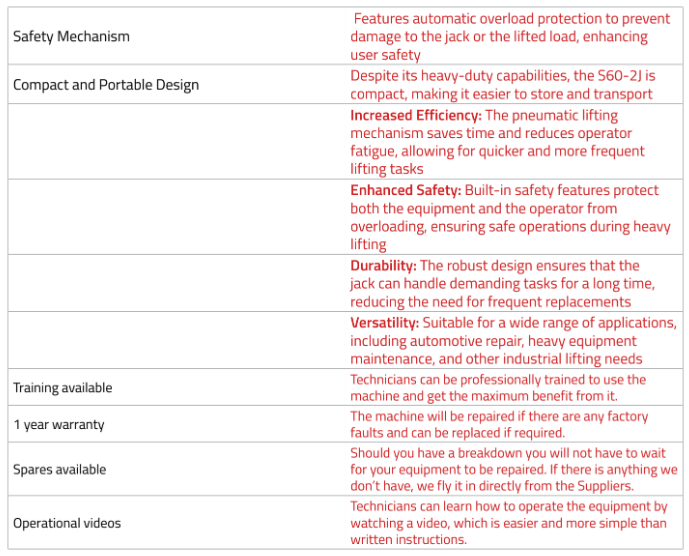The width and height of the screenshot is (689, 556).
Task: Select the S60-2J compact design description
Action: [x=500, y=85]
